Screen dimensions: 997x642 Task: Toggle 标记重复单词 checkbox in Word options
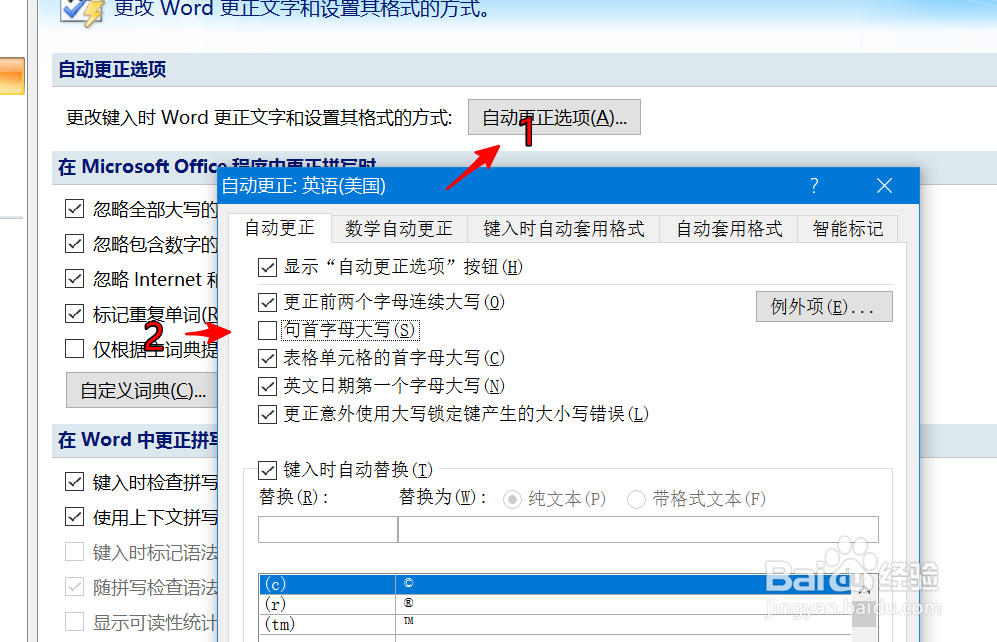[74, 313]
